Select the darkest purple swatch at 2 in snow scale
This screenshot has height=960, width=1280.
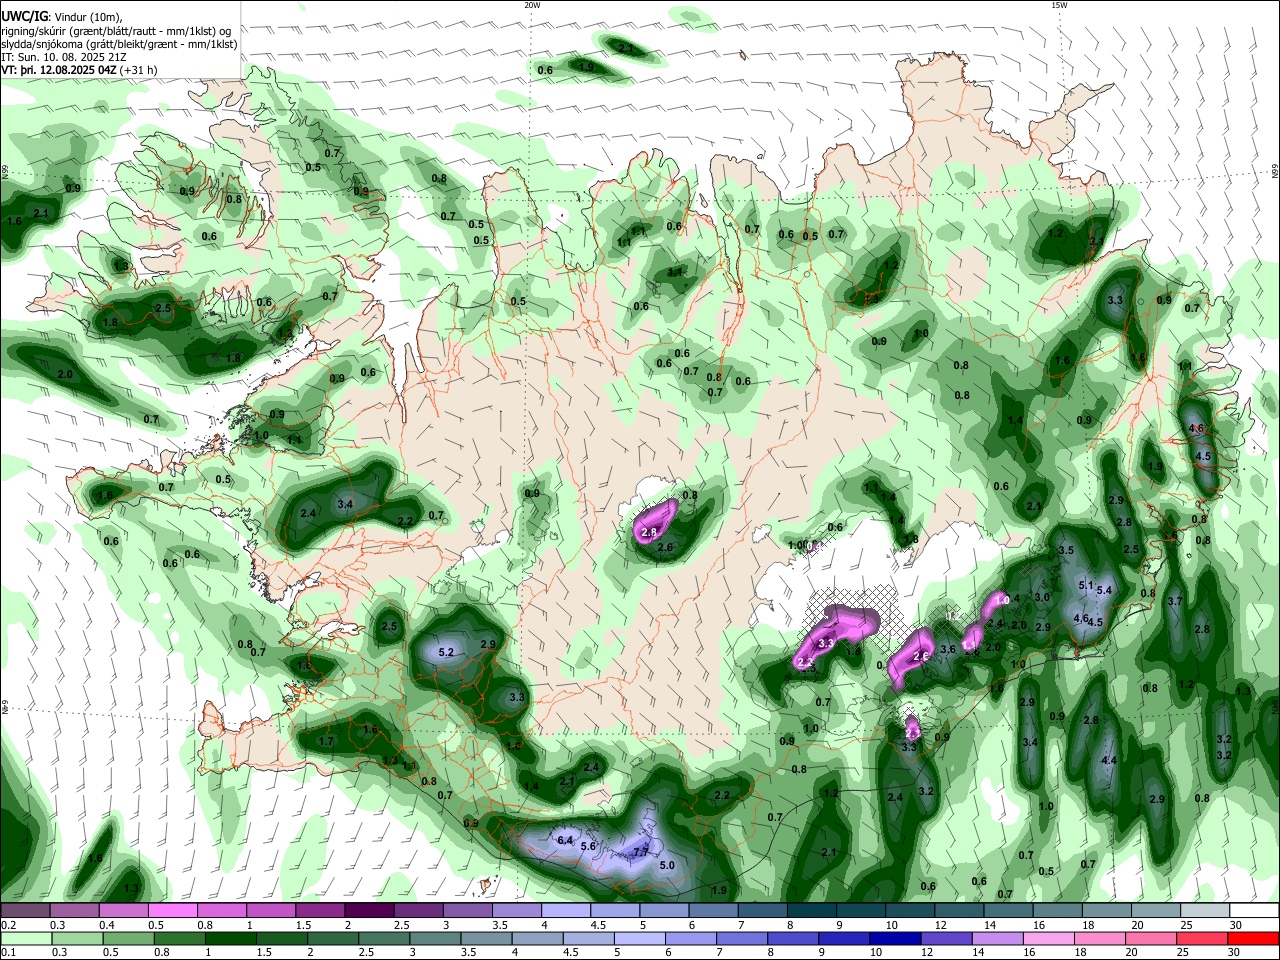click(x=369, y=910)
